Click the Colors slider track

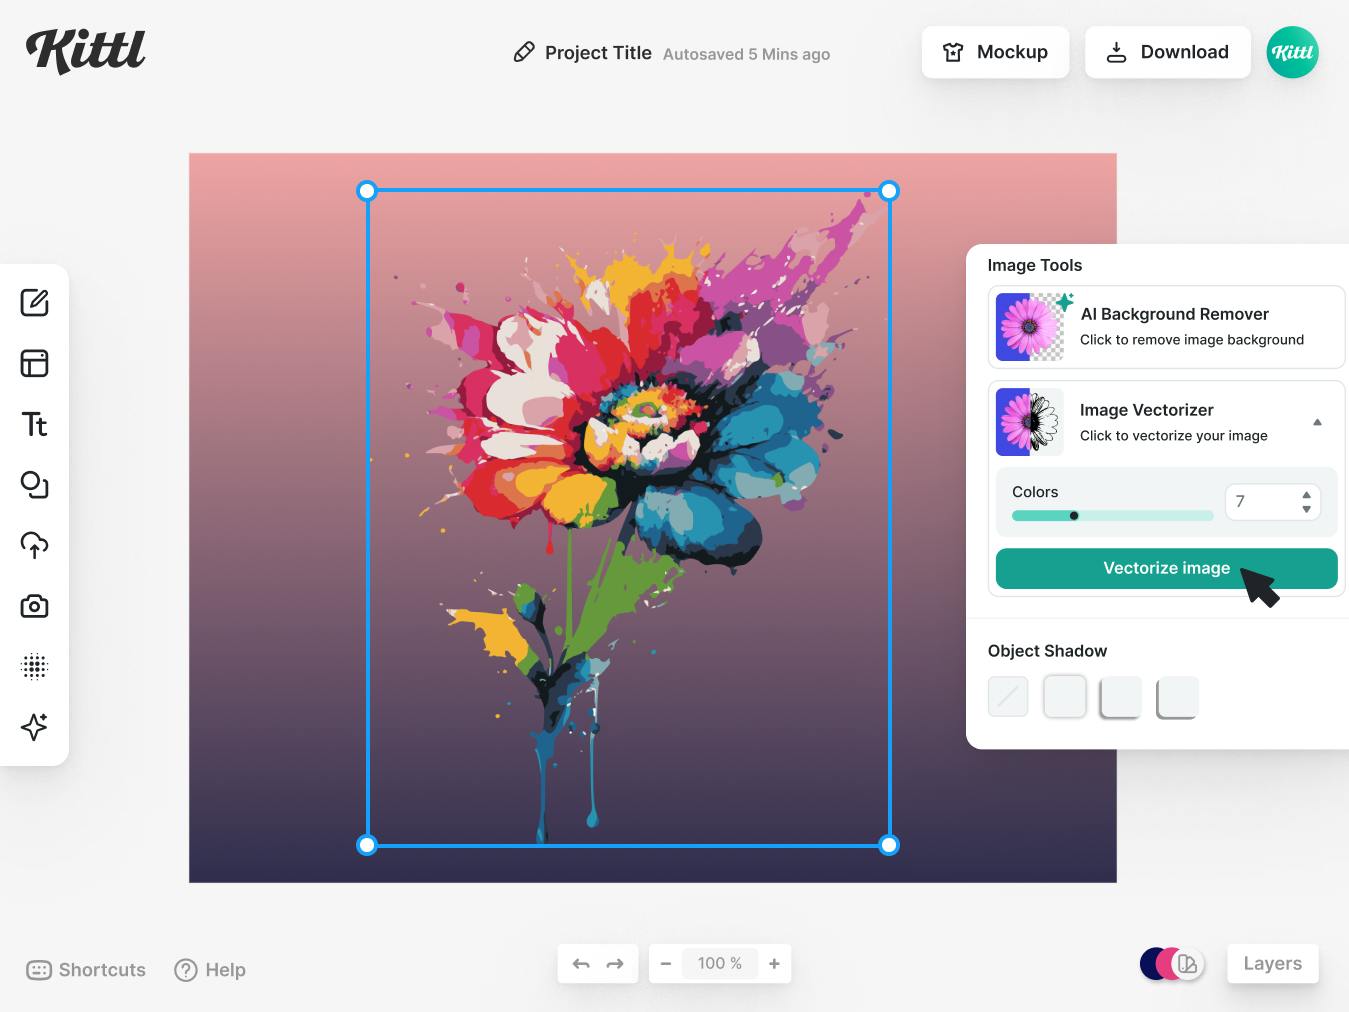tap(1112, 516)
